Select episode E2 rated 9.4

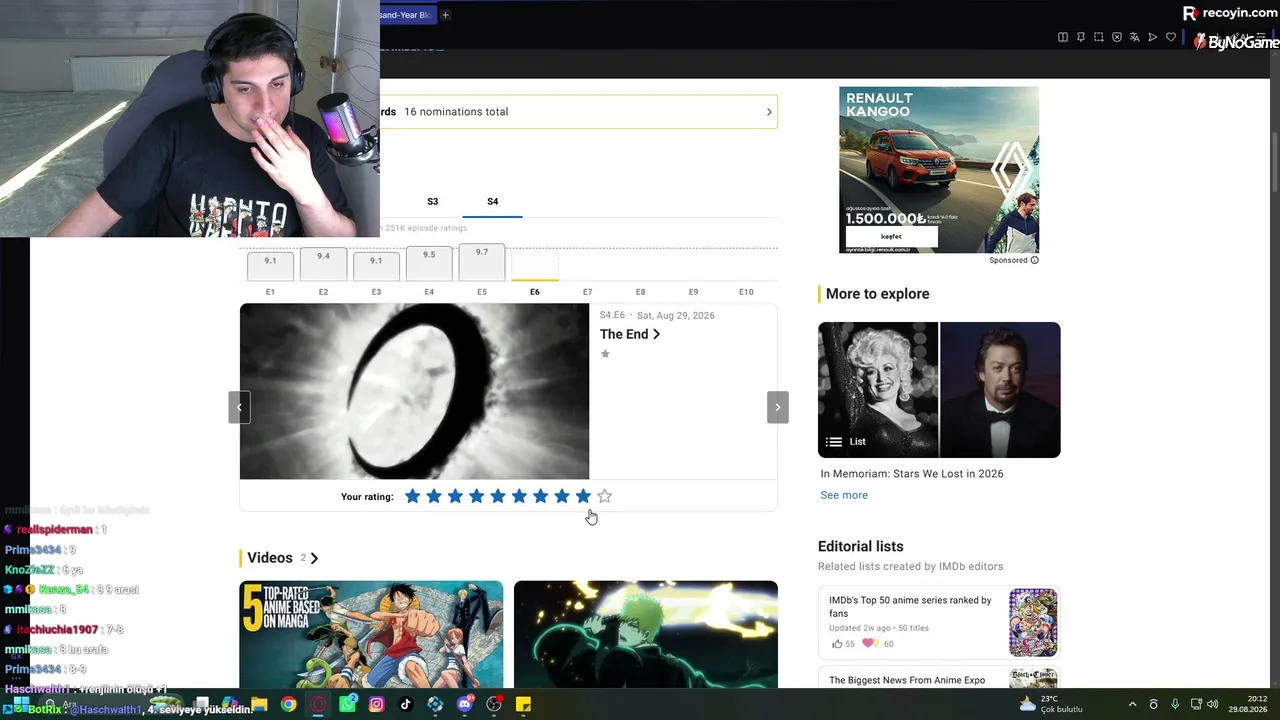tap(323, 264)
